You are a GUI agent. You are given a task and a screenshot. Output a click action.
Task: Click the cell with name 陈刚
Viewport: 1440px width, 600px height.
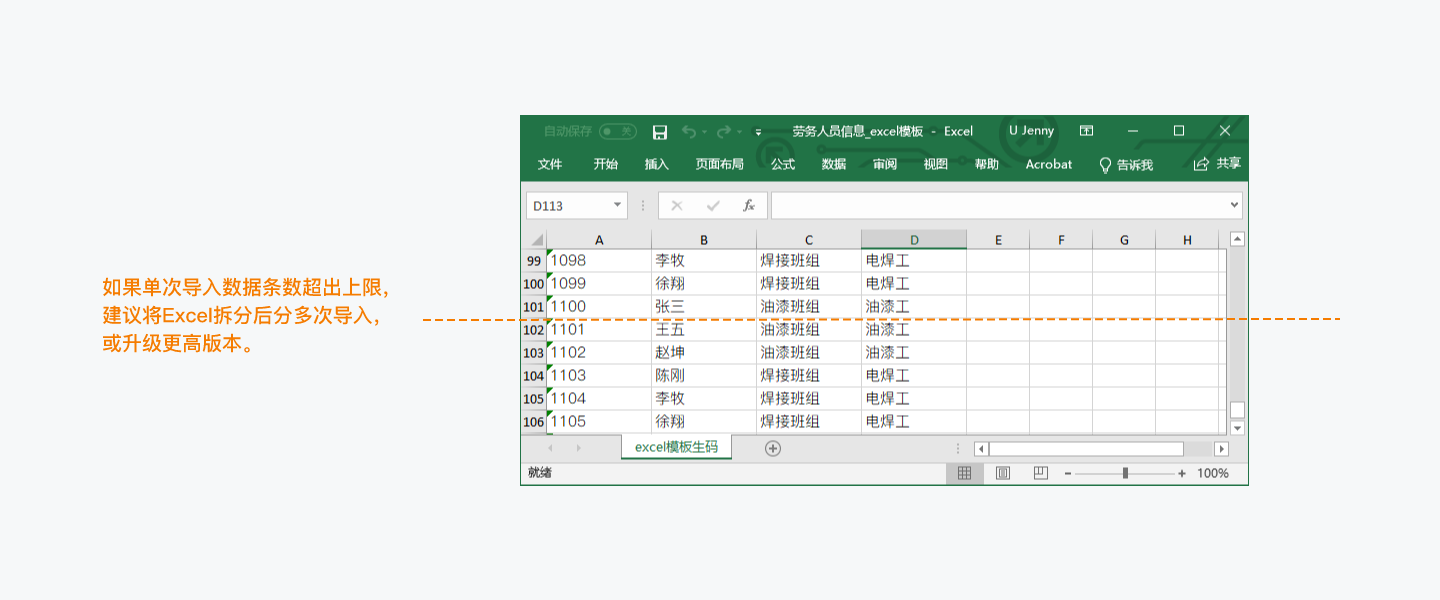coord(704,376)
